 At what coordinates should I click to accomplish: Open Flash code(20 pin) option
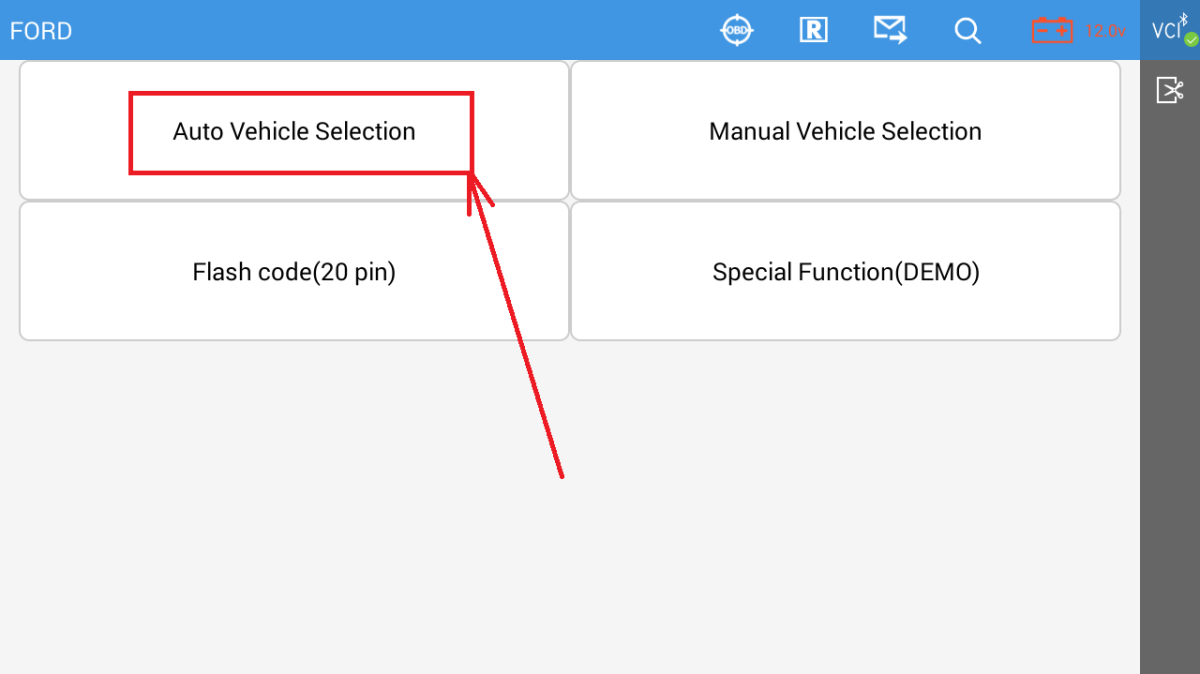coord(294,272)
